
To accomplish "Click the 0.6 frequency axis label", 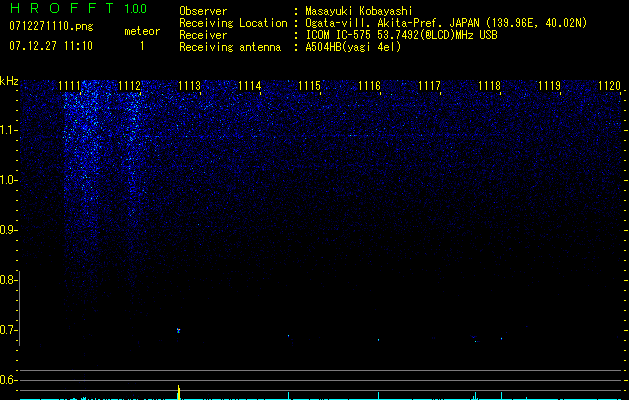I will 8,380.
